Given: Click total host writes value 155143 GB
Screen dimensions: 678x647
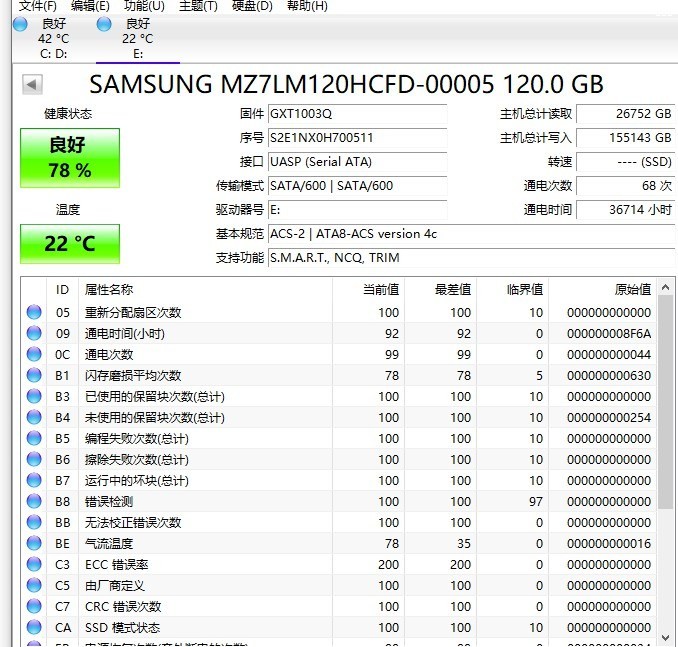Looking at the screenshot, I should pos(625,138).
